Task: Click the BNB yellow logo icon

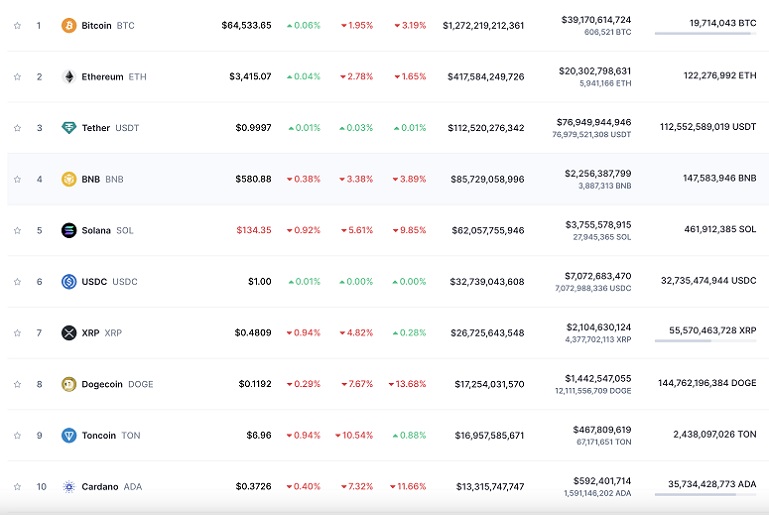Action: (x=69, y=179)
